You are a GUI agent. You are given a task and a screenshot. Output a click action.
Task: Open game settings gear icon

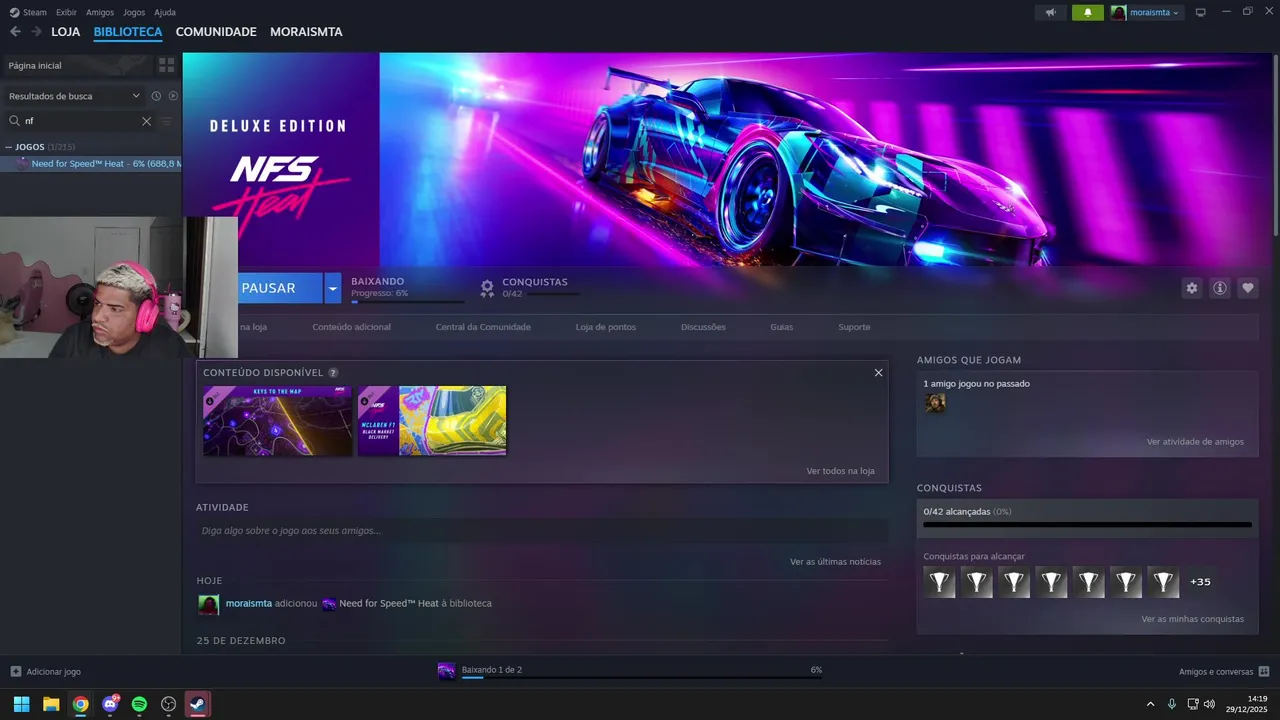[1191, 288]
